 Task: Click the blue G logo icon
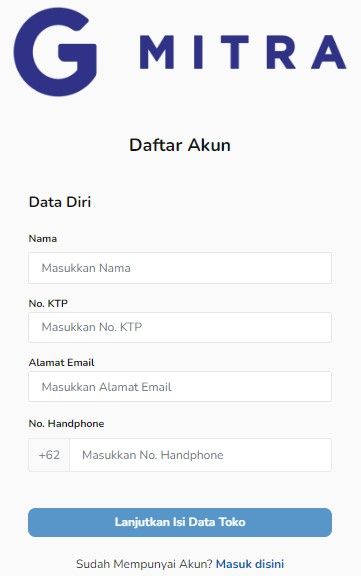click(55, 52)
